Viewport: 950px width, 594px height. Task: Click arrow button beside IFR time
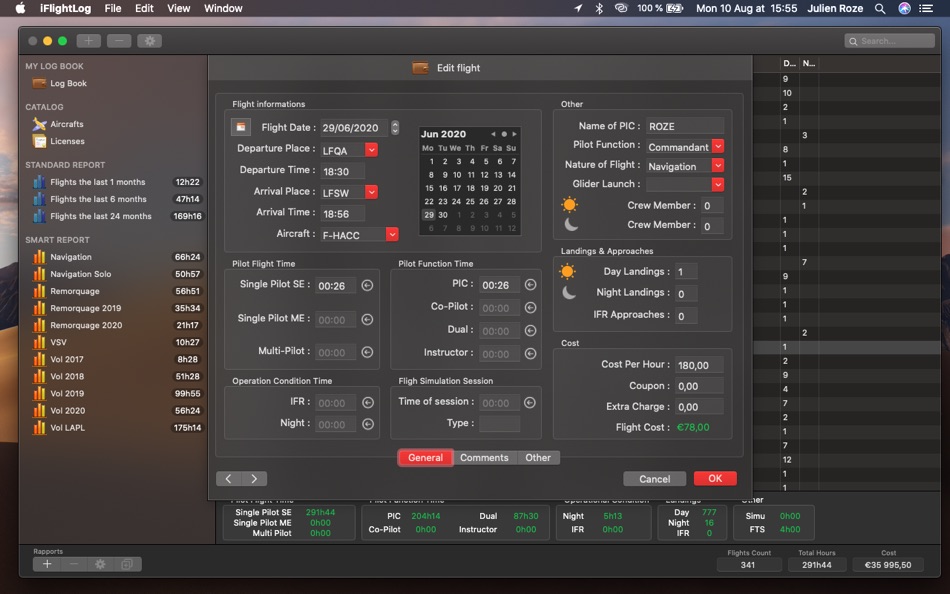click(x=367, y=402)
